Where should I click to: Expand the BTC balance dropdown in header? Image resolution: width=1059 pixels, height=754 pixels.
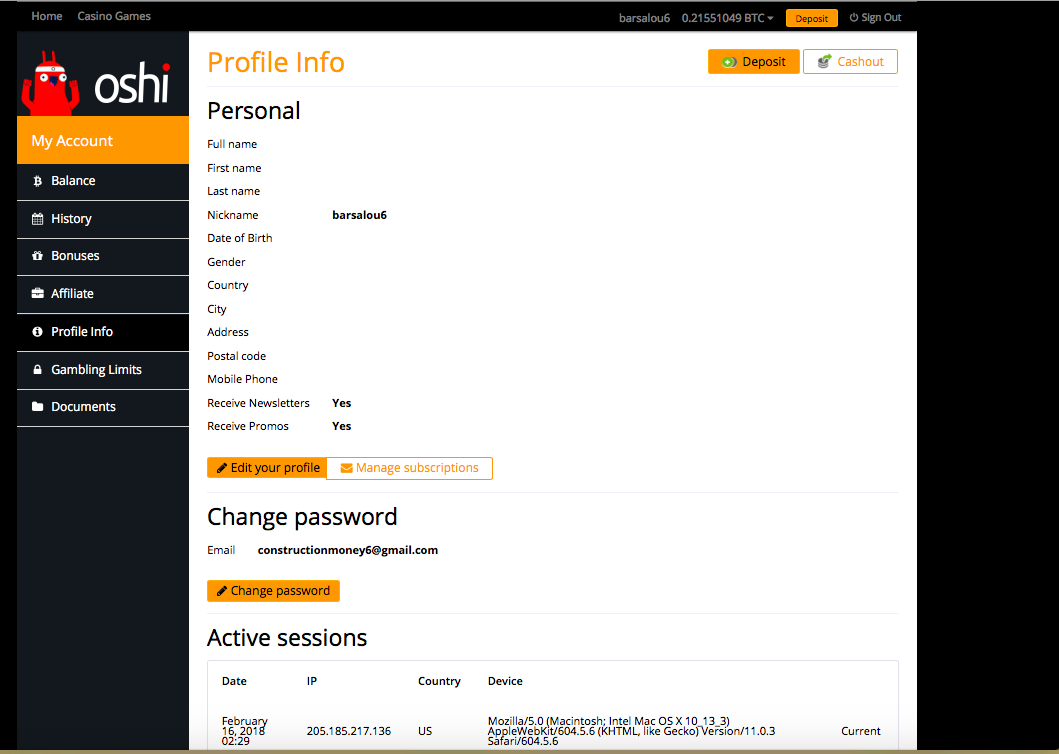(x=727, y=18)
